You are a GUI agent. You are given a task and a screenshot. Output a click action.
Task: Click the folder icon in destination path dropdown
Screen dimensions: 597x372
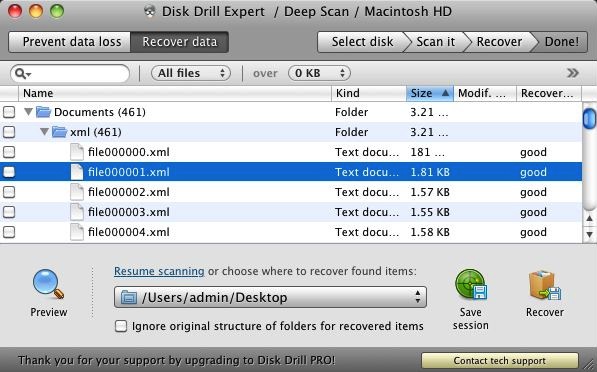[x=129, y=297]
